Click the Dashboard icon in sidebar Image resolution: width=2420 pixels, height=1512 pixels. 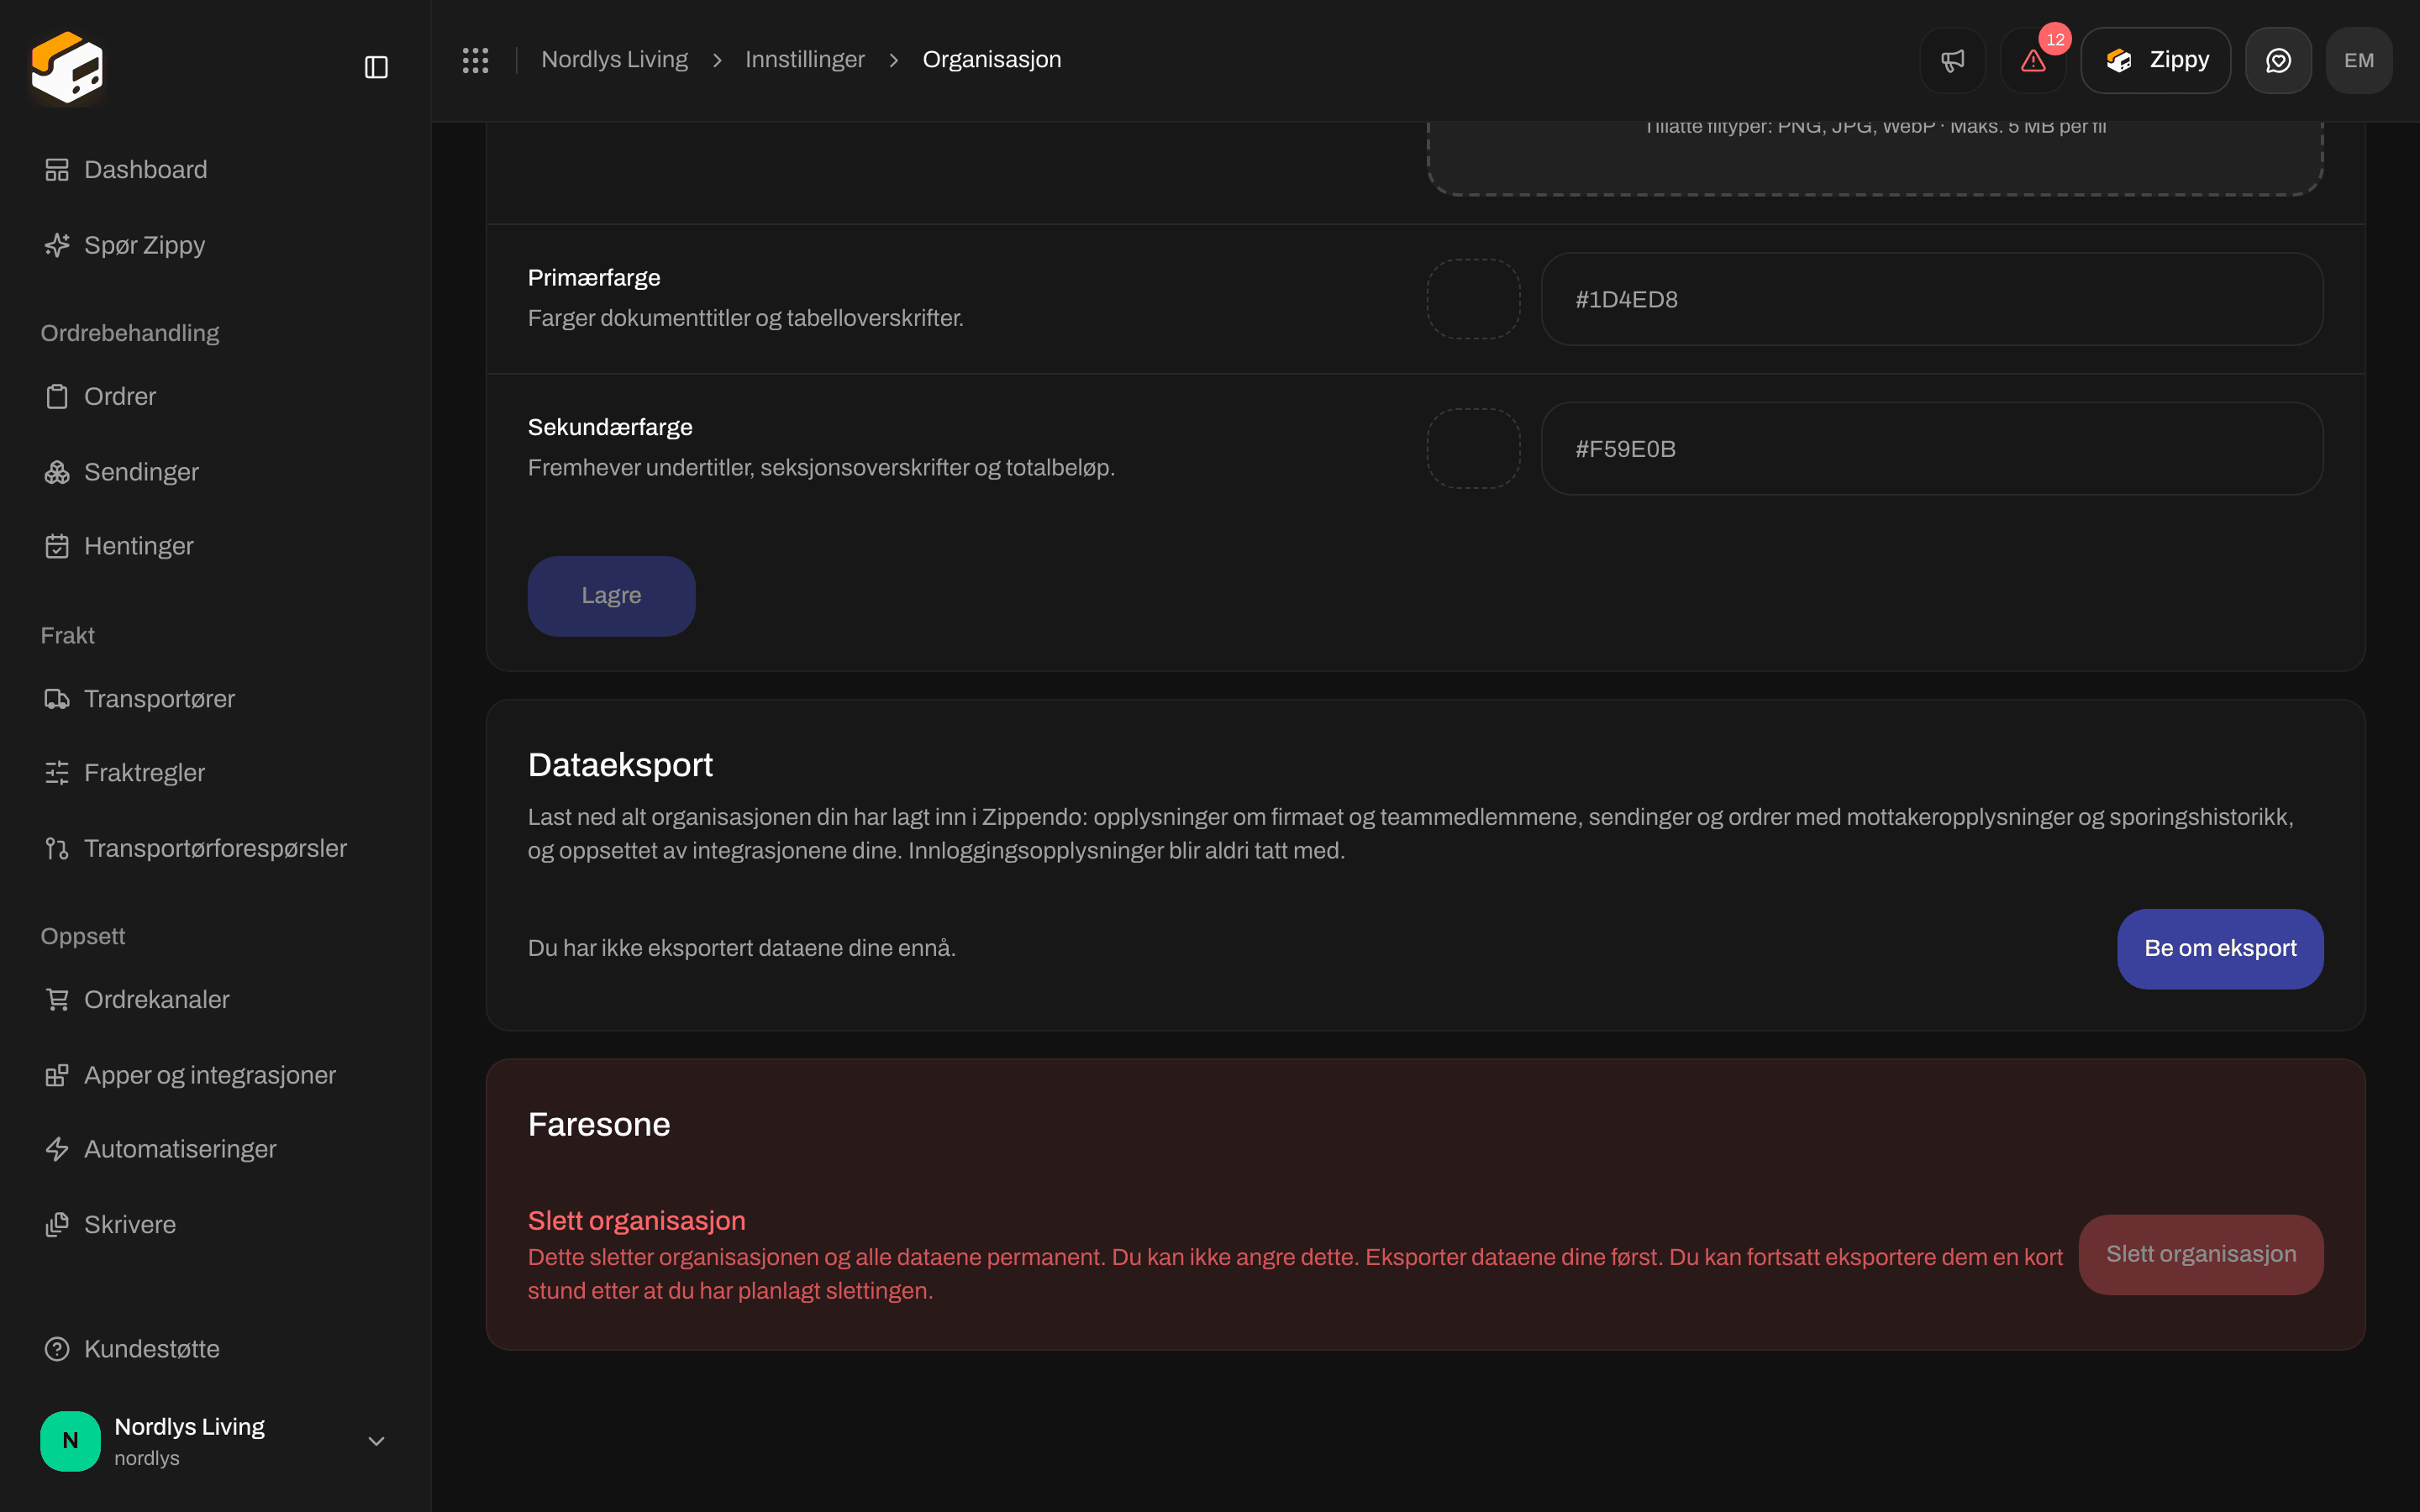point(57,170)
